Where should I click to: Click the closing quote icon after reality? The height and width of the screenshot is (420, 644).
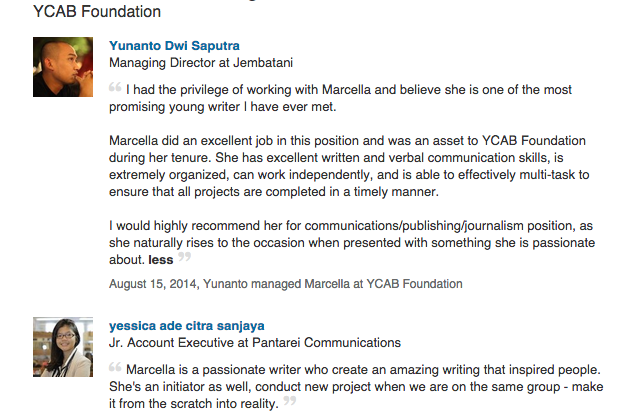[x=290, y=401]
